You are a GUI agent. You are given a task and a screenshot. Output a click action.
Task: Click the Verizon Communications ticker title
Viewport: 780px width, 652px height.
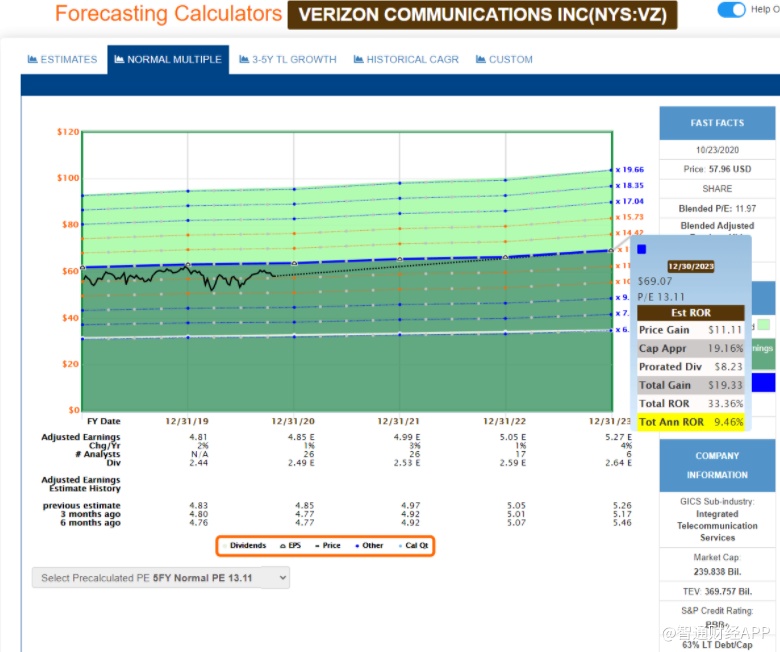482,15
